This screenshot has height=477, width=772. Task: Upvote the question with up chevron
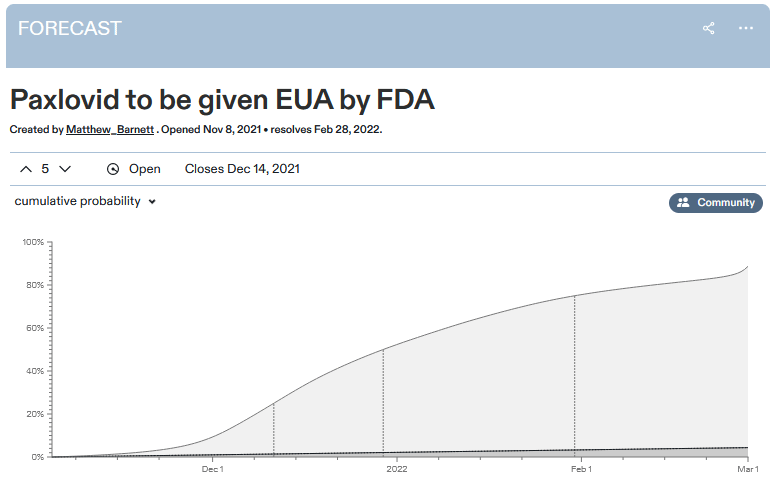point(26,169)
